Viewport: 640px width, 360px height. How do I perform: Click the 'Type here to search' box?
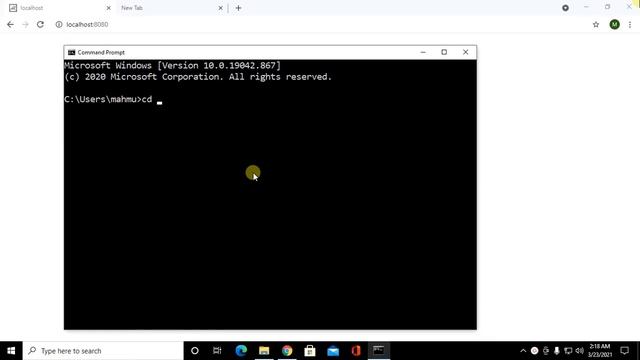coord(103,351)
